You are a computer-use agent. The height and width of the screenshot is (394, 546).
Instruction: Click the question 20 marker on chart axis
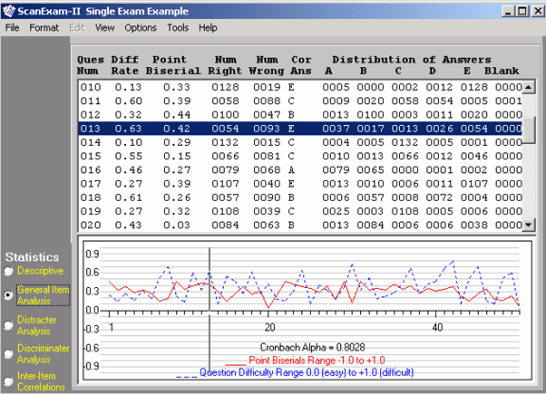(x=270, y=327)
